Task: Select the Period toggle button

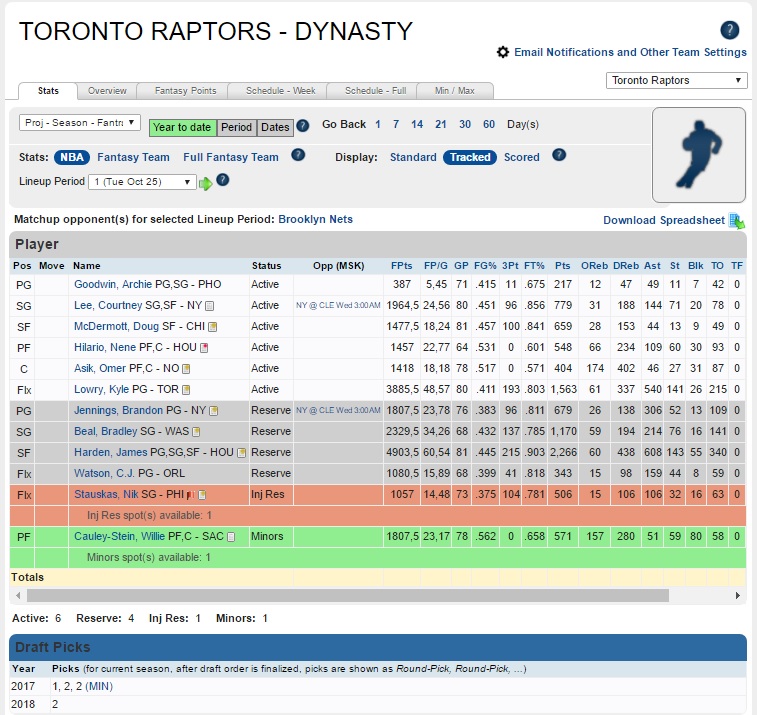Action: tap(237, 127)
